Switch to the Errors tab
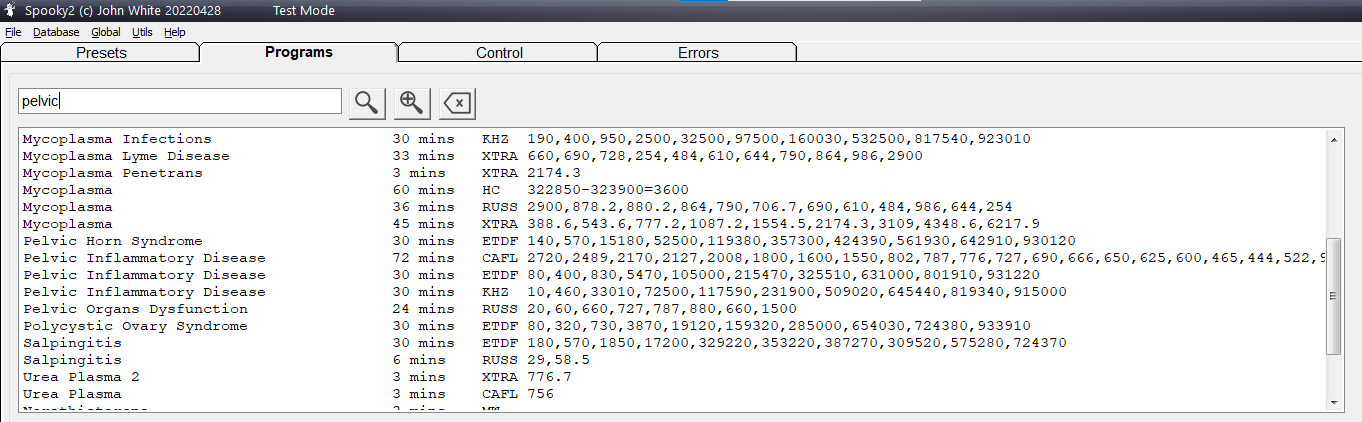The image size is (1362, 422). [x=698, y=53]
